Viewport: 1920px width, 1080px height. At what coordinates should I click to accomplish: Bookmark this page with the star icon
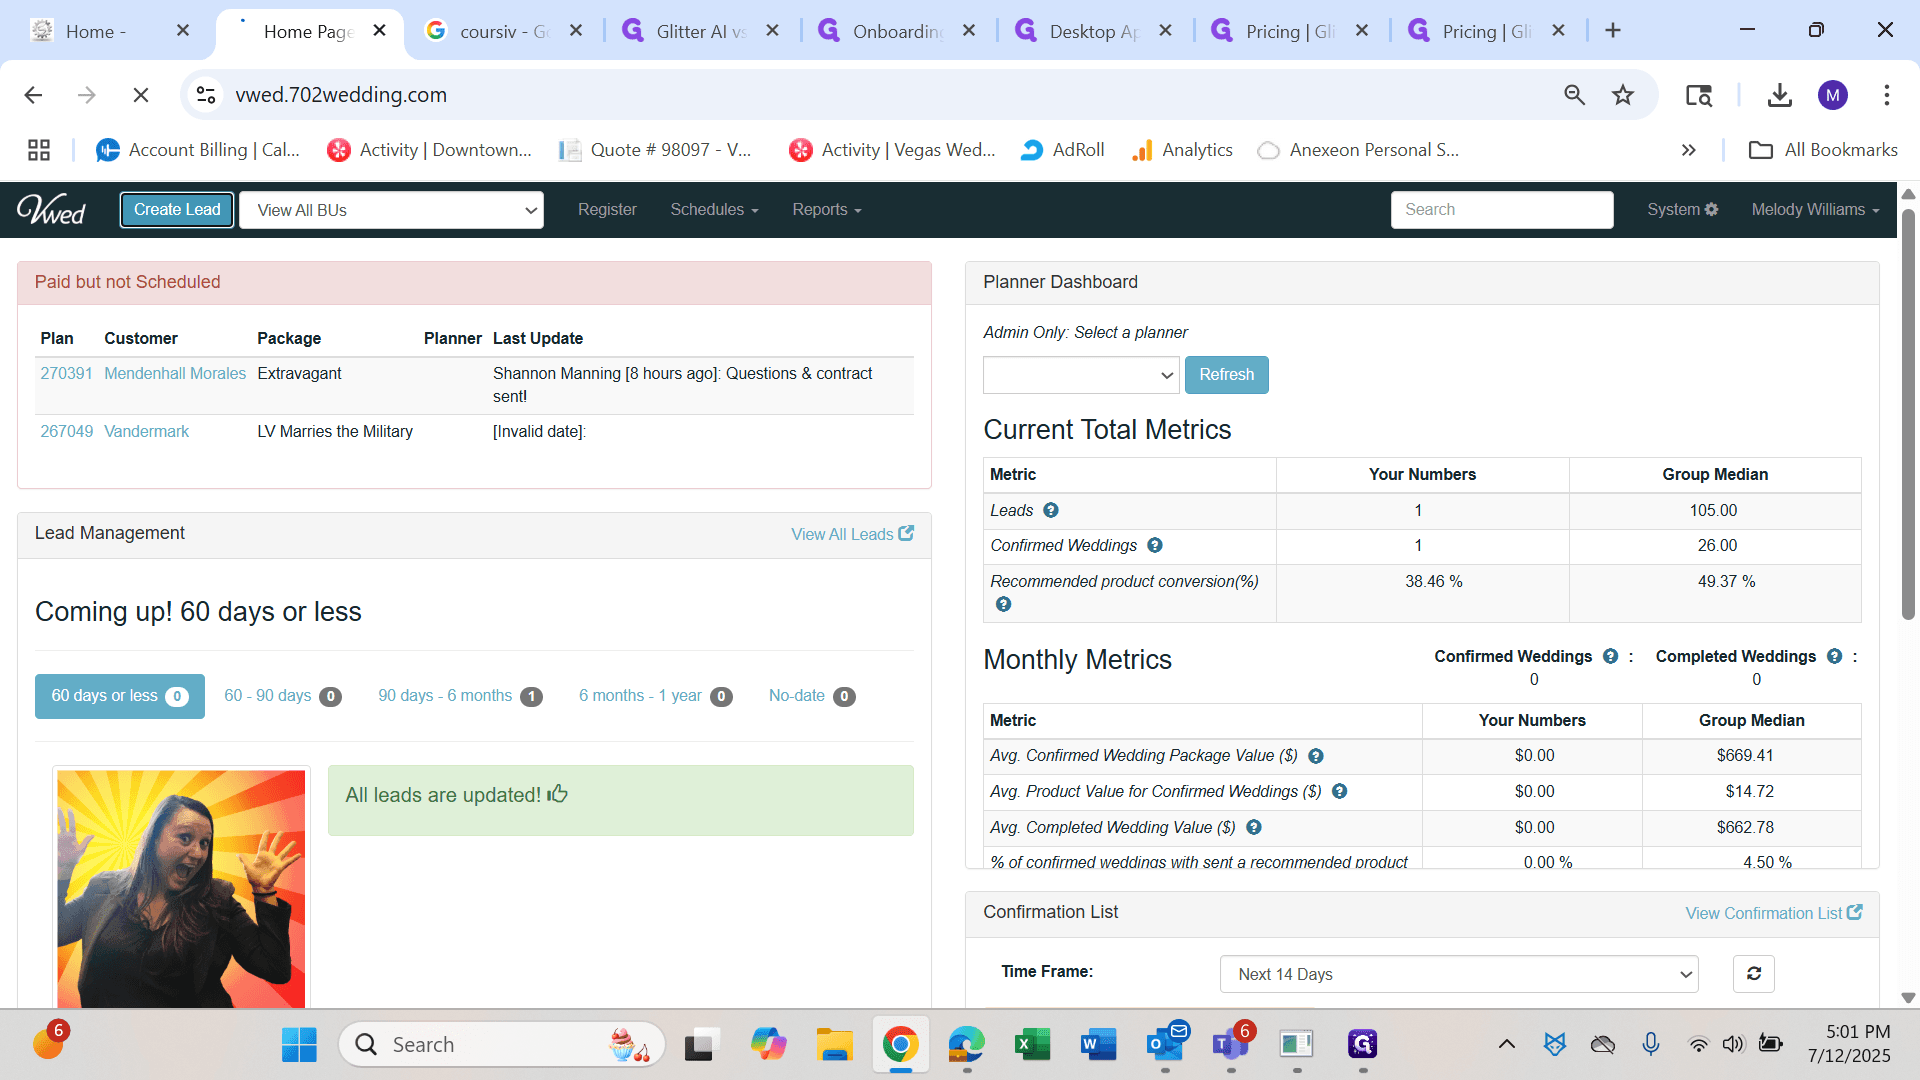click(1623, 95)
